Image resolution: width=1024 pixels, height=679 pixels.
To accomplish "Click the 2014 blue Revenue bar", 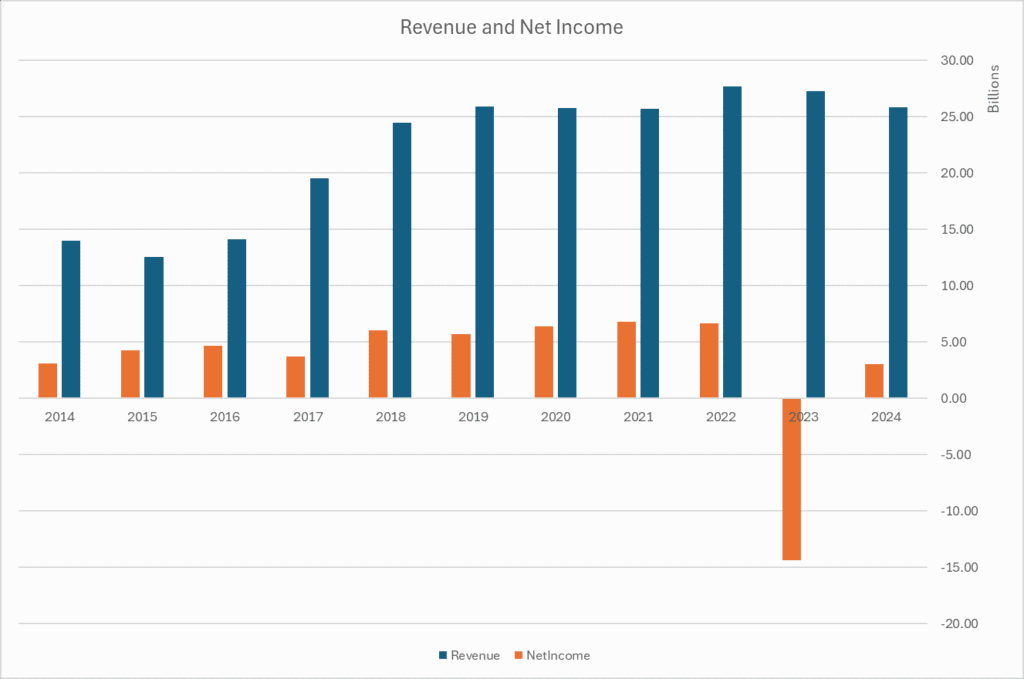I will pos(71,319).
